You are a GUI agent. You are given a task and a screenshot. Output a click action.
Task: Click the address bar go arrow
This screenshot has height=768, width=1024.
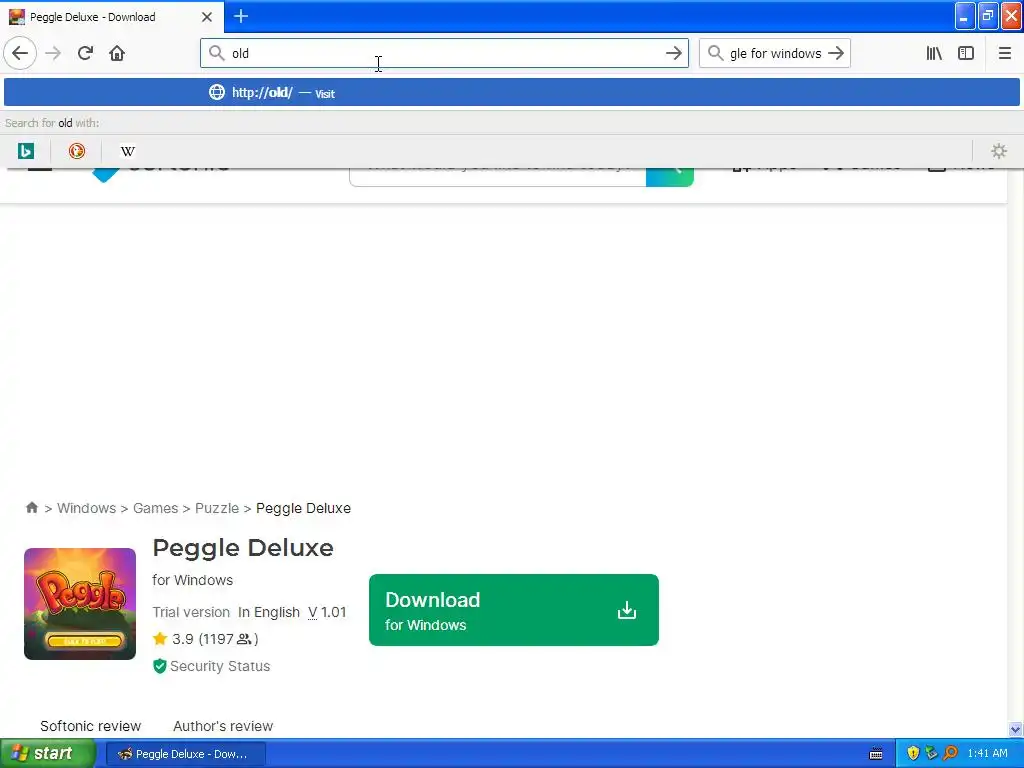tap(673, 53)
